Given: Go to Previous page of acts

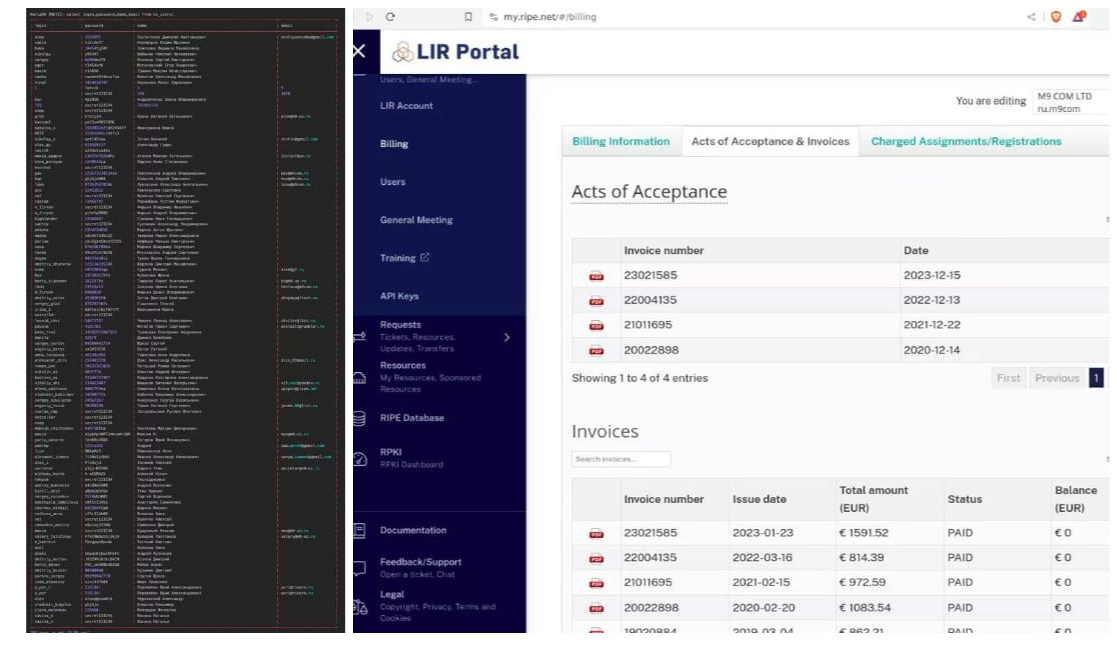Looking at the screenshot, I should [1056, 378].
